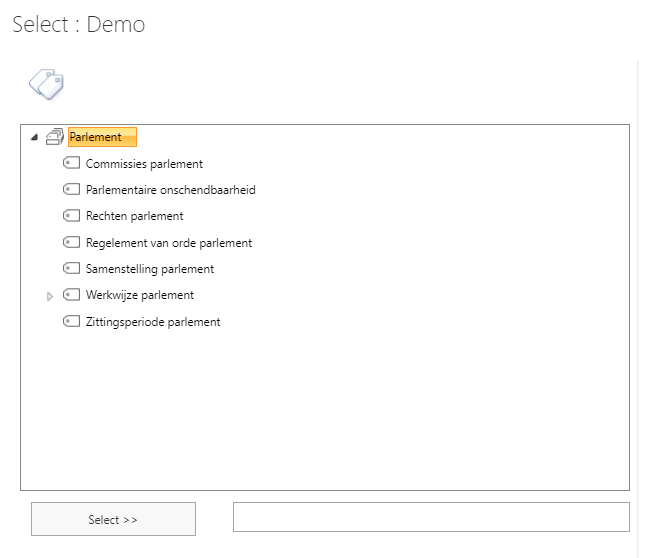This screenshot has height=558, width=648.
Task: Choose the Zittingsperiode parlement term
Action: tap(153, 322)
